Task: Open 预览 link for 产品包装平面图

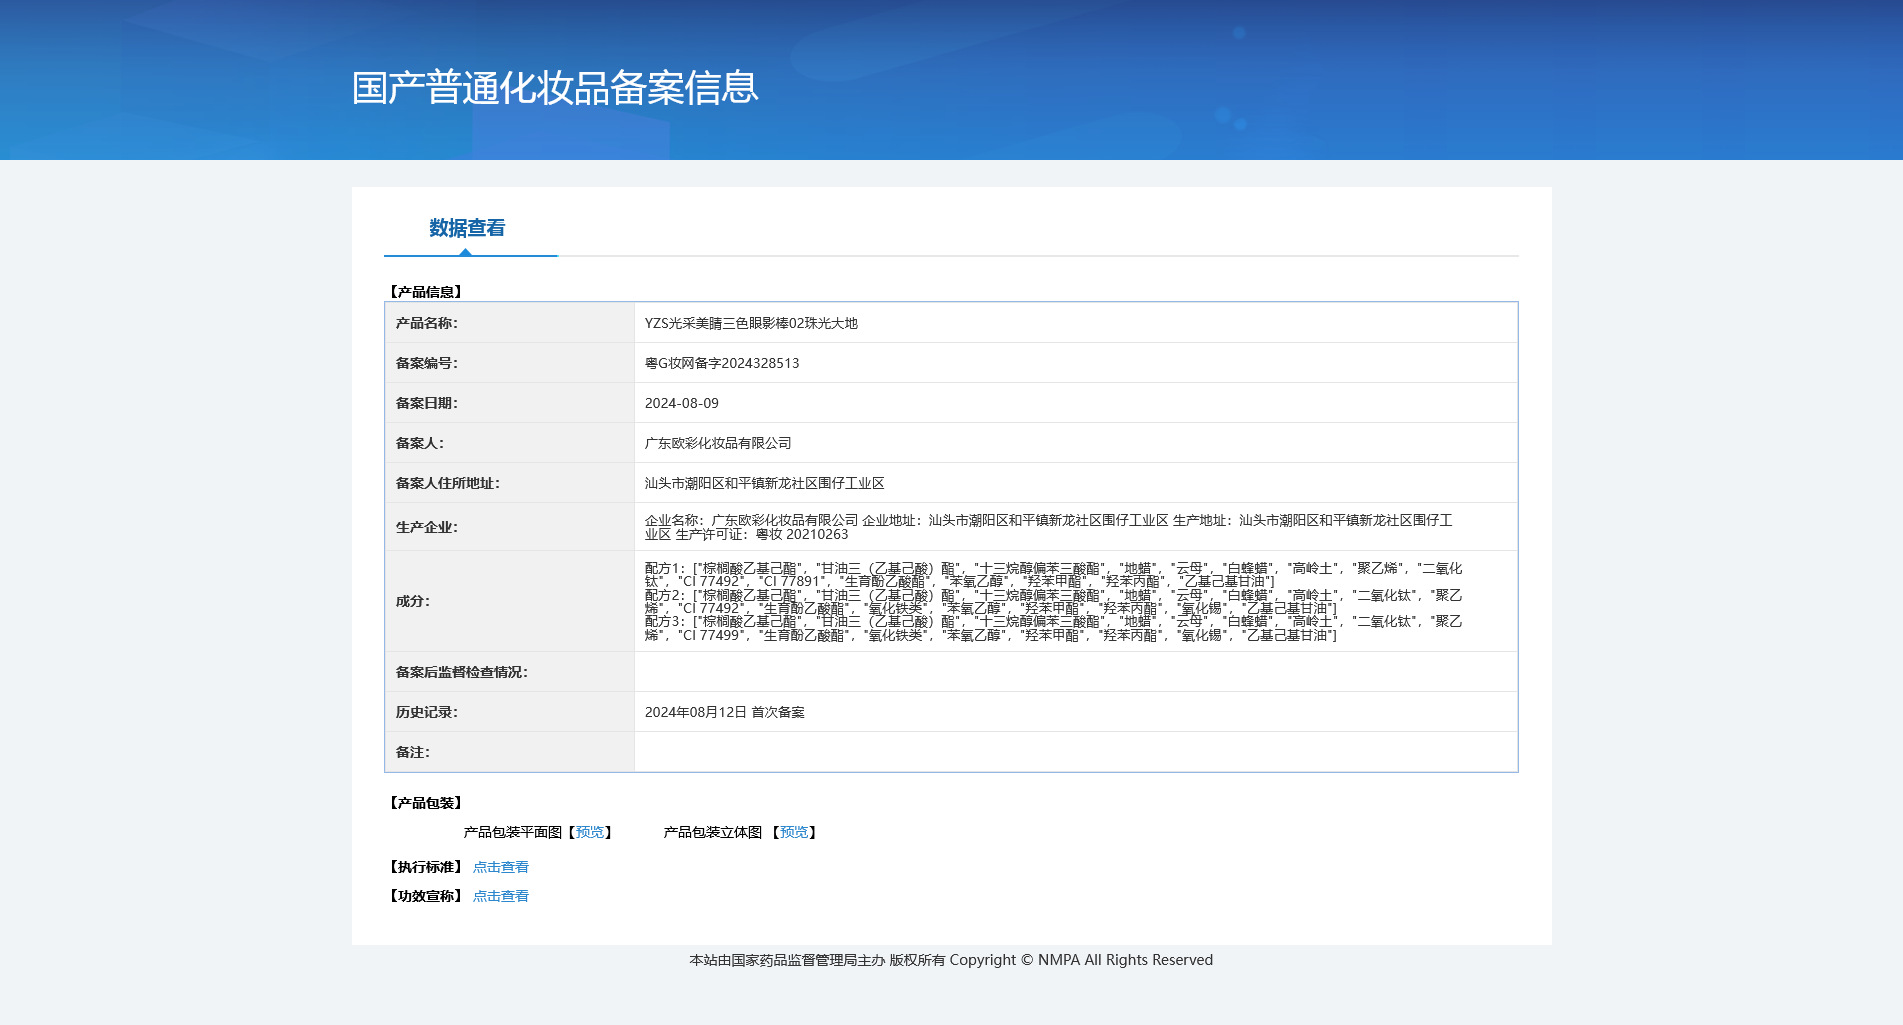Action: [x=590, y=832]
